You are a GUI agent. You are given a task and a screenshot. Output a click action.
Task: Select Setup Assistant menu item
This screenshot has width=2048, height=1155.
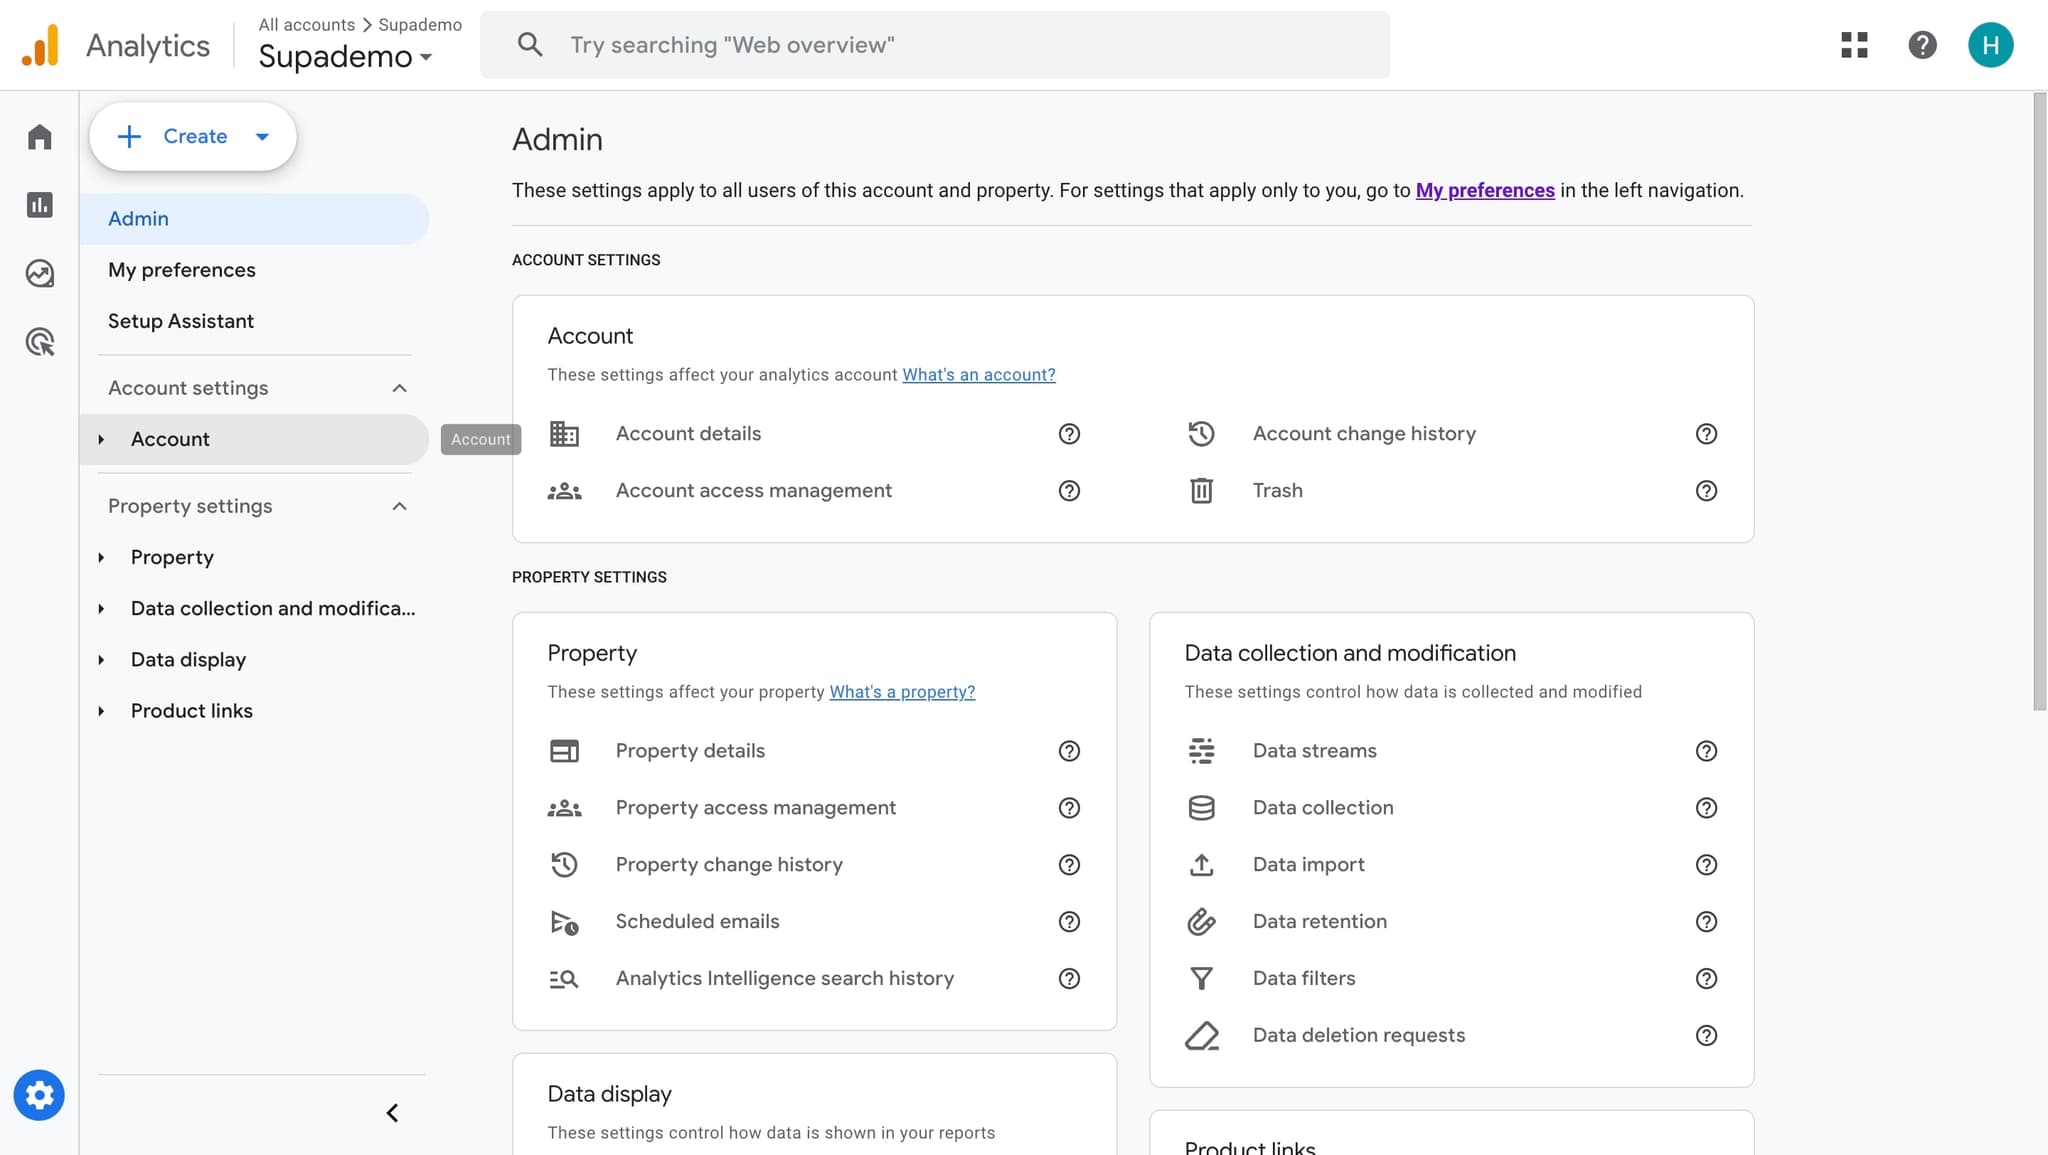click(180, 321)
